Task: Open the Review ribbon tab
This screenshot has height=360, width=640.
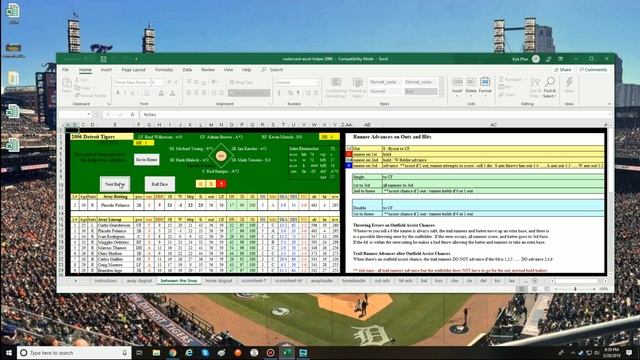Action: tap(208, 70)
